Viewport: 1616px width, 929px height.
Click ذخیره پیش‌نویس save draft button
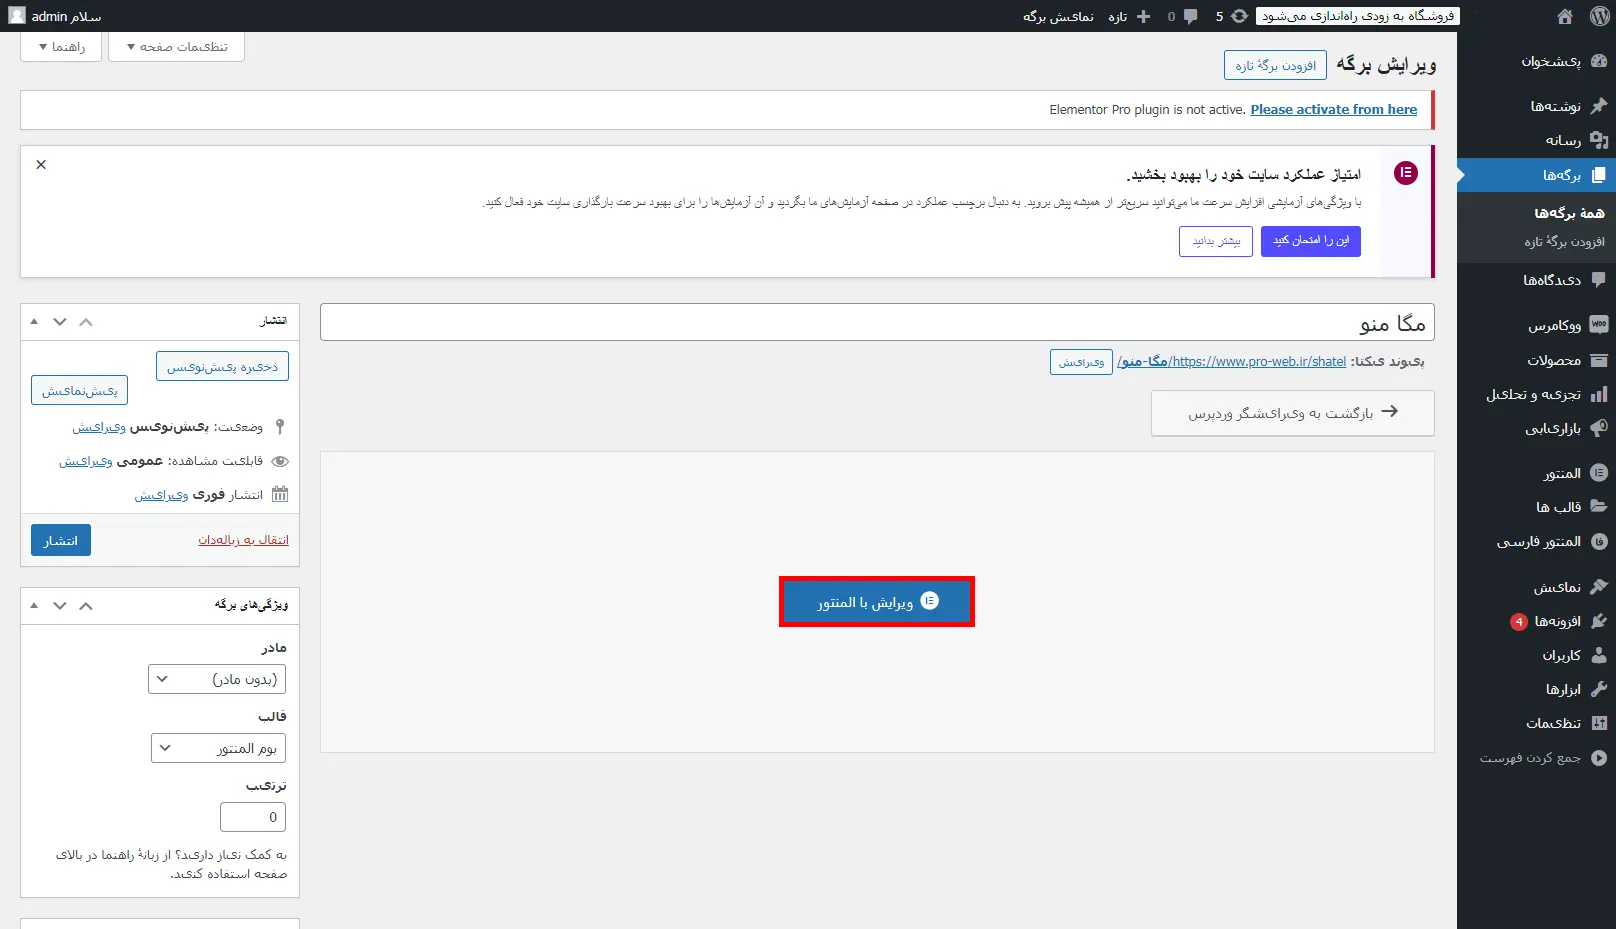coord(222,366)
